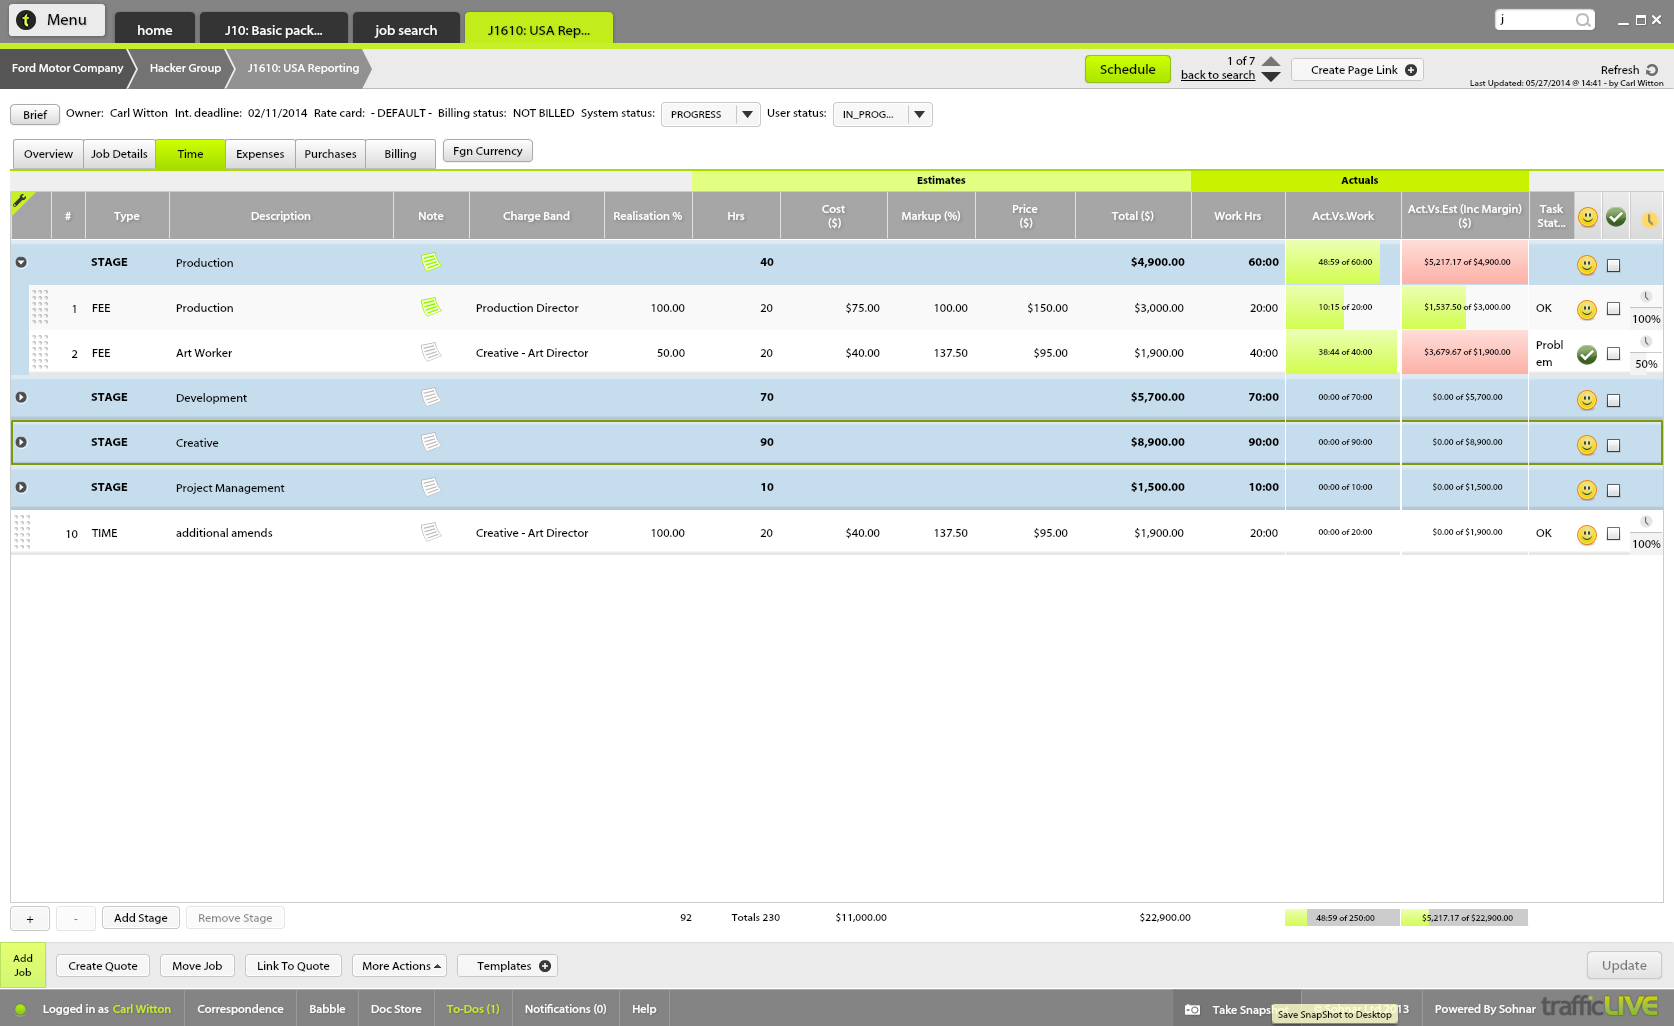1674x1026 pixels.
Task: Click the Take Snapshot camera icon
Action: coord(1192,1010)
